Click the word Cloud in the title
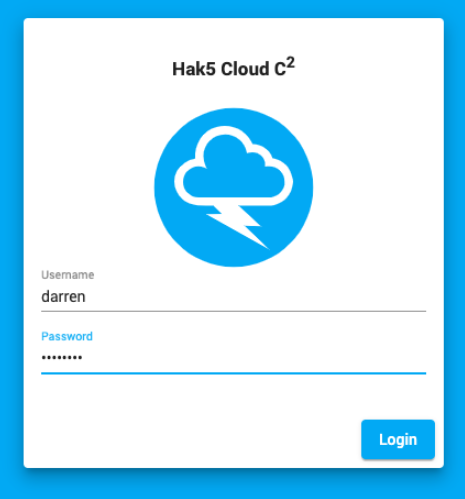465x499 pixels. (245, 69)
